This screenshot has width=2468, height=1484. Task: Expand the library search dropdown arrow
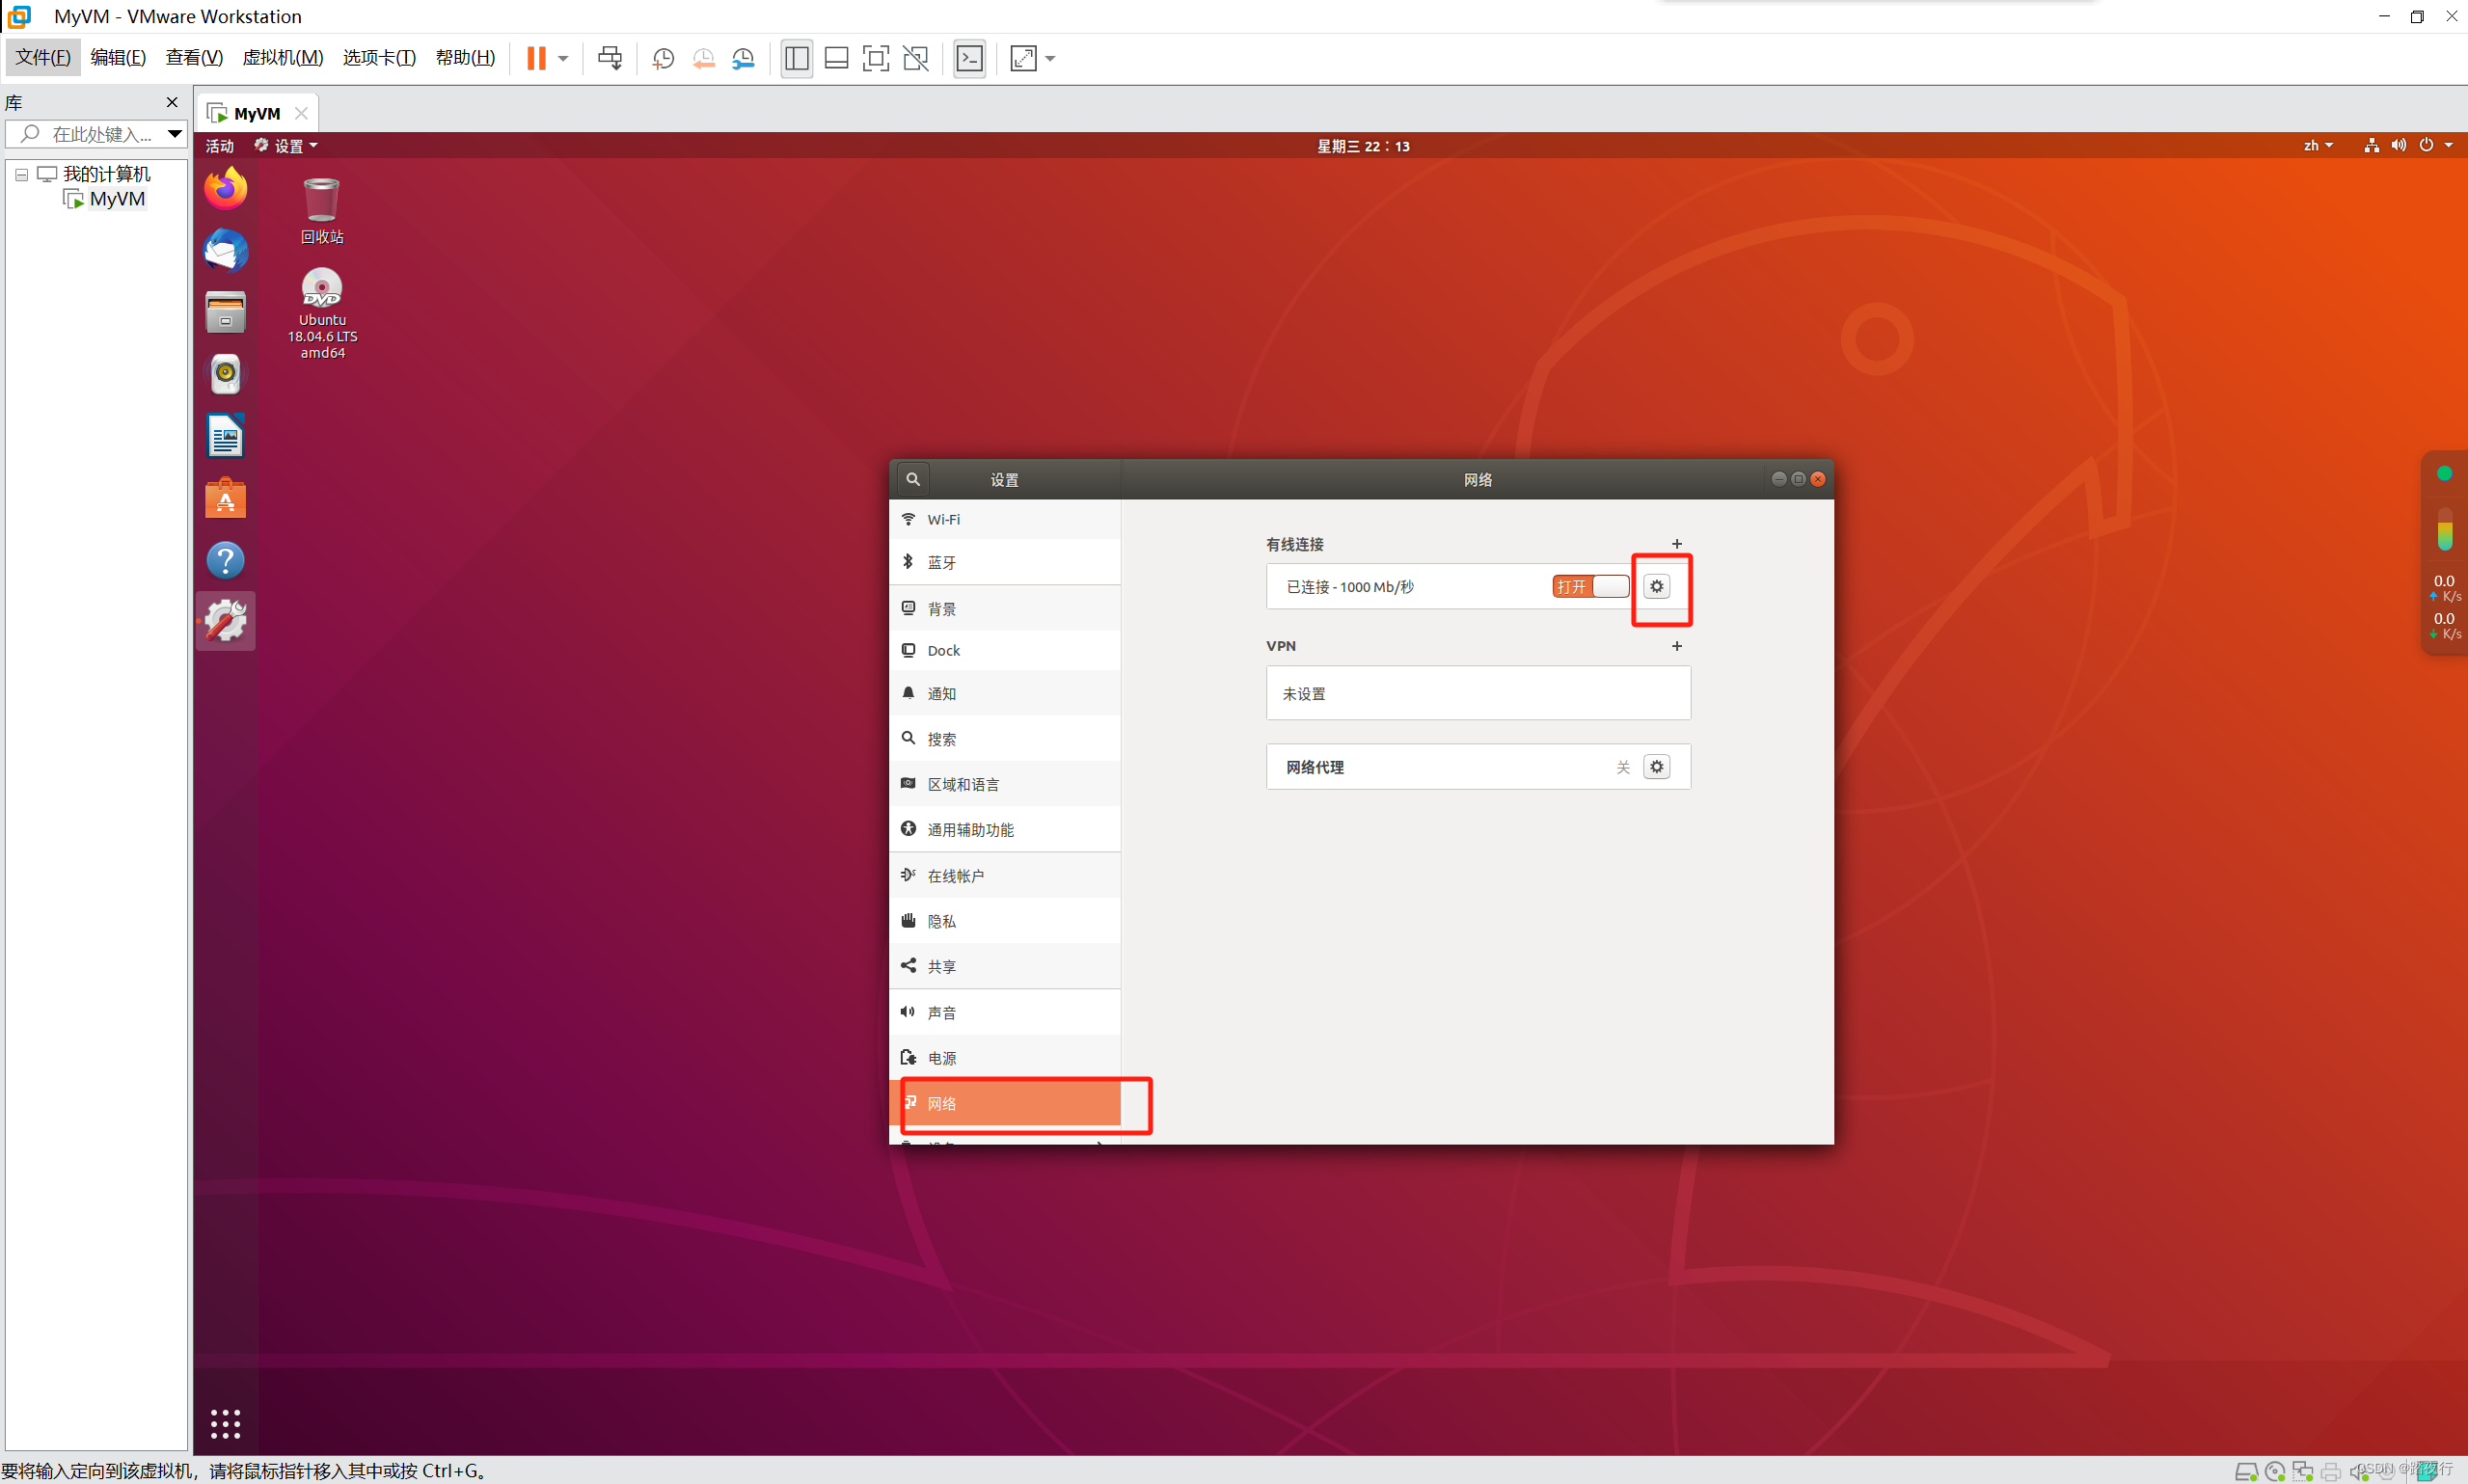coord(175,134)
